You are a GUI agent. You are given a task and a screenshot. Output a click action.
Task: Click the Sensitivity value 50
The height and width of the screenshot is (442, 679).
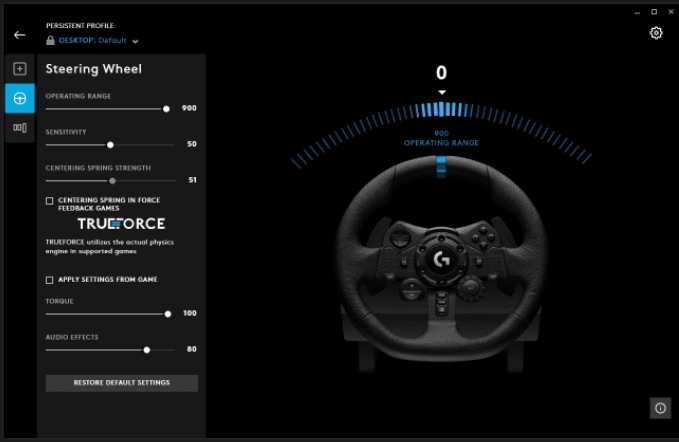tap(192, 144)
